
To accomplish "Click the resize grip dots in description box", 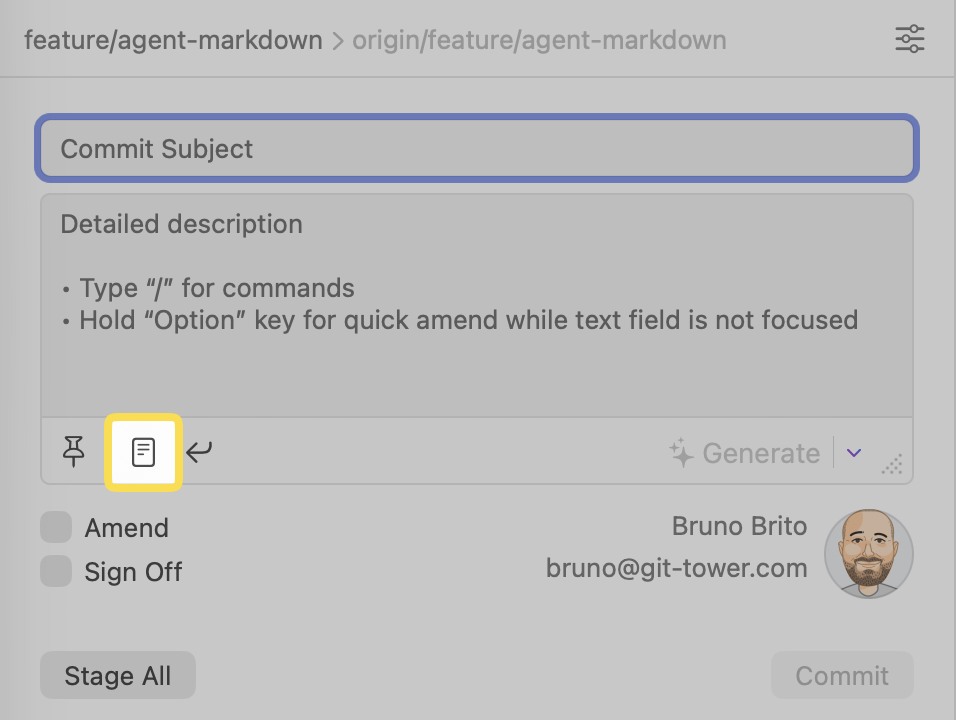I will coord(893,465).
